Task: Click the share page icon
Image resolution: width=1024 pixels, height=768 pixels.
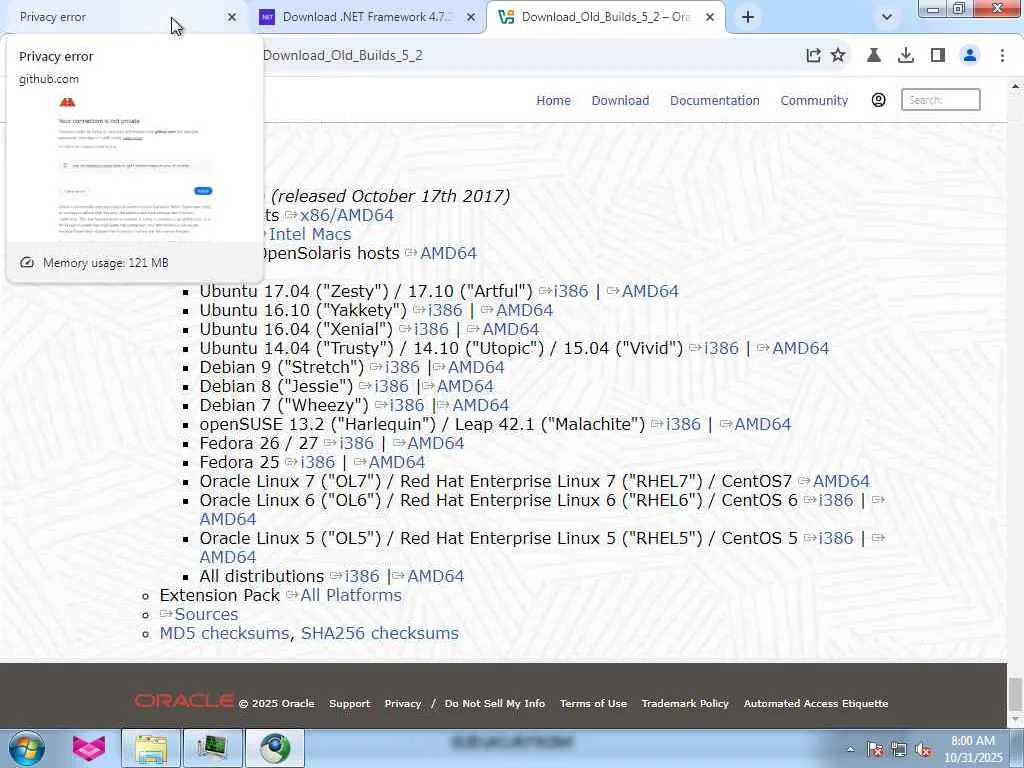Action: [813, 56]
